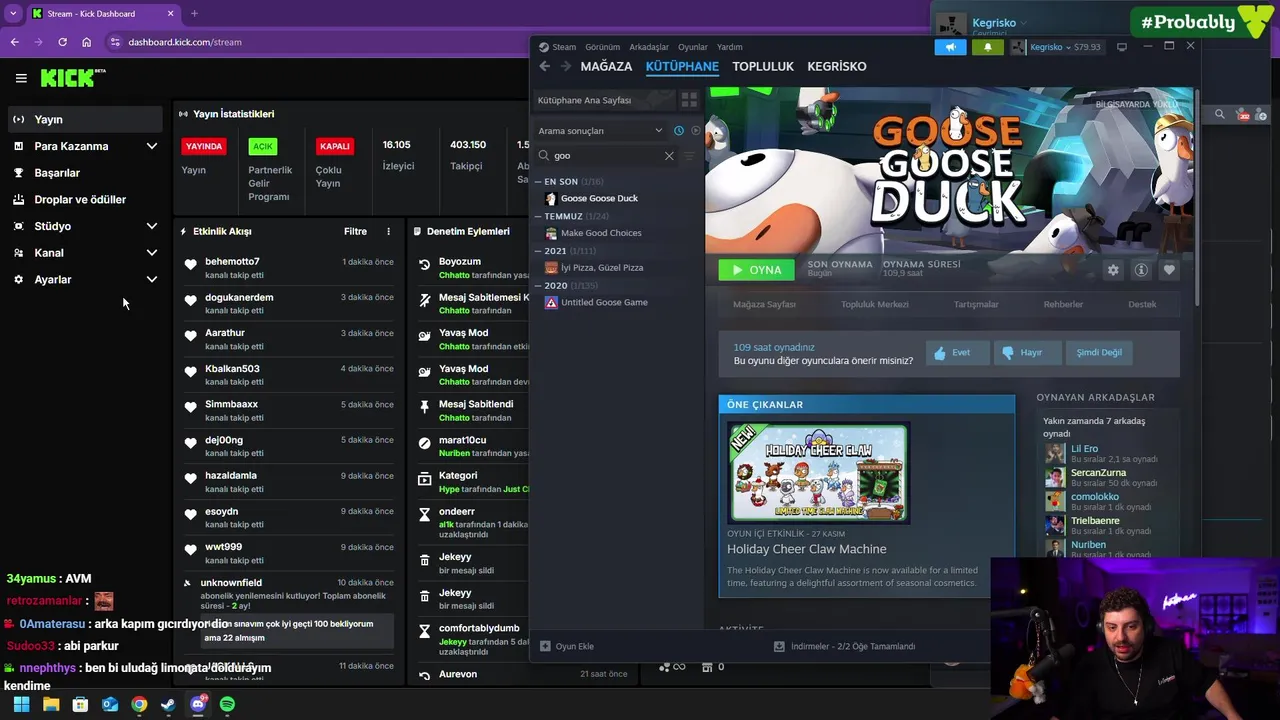This screenshot has width=1280, height=720.
Task: Sort library by recent clock icon
Action: pos(678,131)
